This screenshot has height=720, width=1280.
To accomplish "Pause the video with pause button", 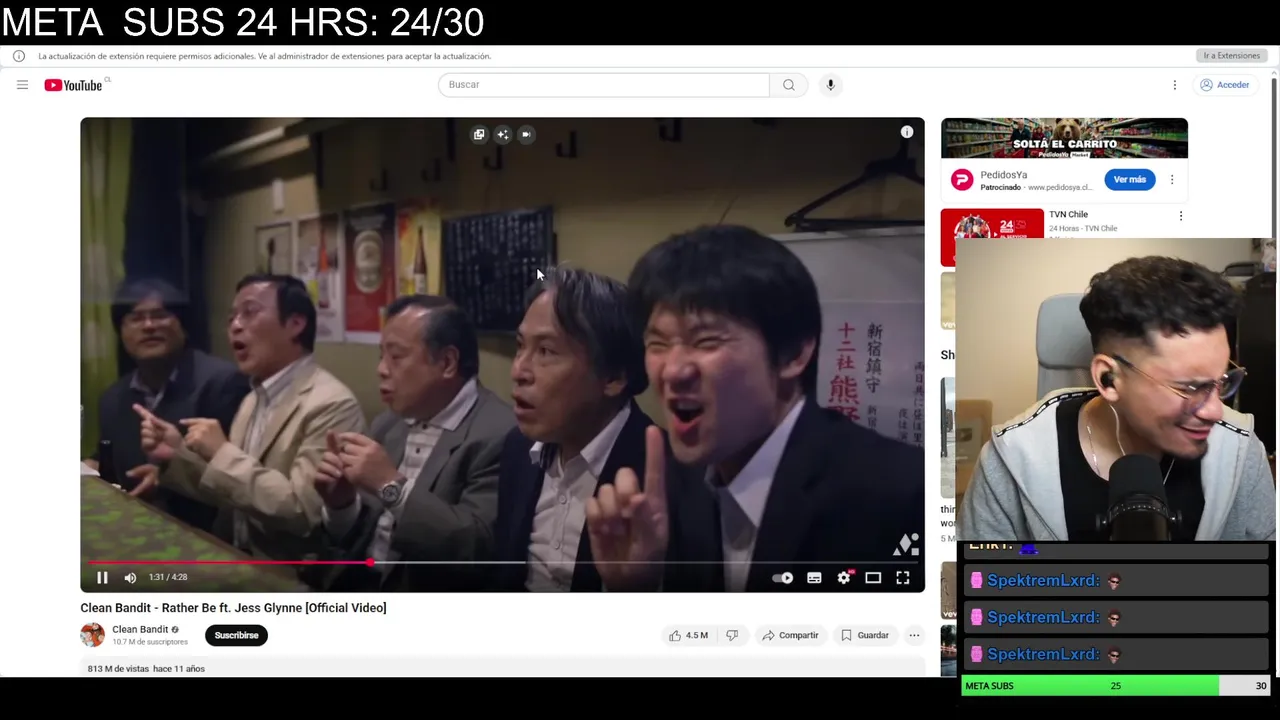I will click(x=102, y=577).
